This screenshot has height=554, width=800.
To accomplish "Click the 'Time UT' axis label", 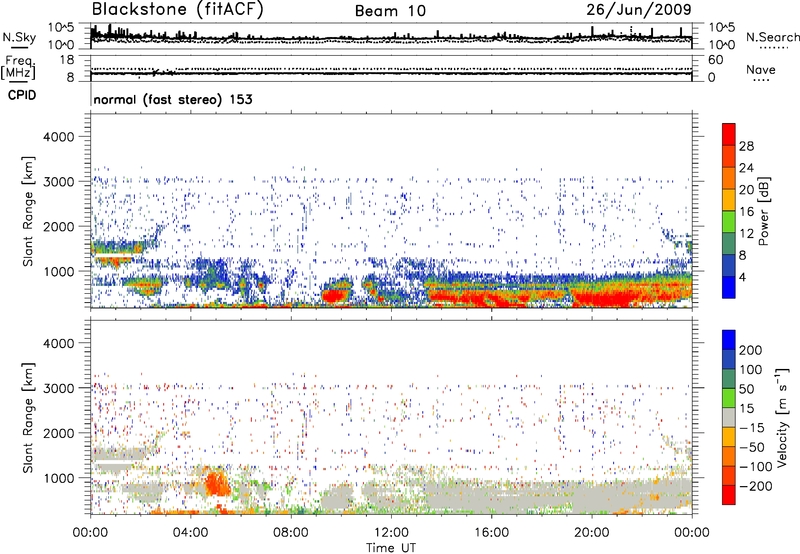I will point(391,548).
